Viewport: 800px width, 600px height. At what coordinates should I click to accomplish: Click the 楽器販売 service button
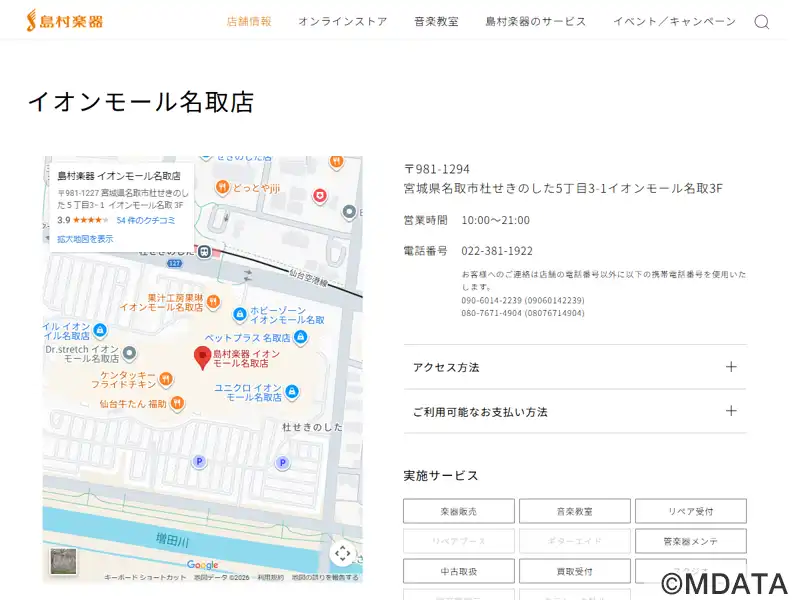click(x=458, y=511)
